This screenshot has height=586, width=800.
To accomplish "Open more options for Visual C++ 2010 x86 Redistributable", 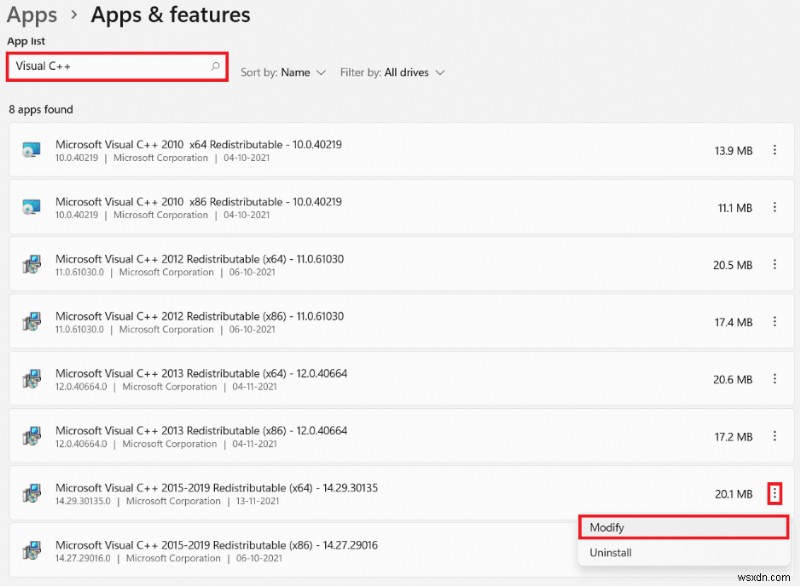I will coord(774,207).
